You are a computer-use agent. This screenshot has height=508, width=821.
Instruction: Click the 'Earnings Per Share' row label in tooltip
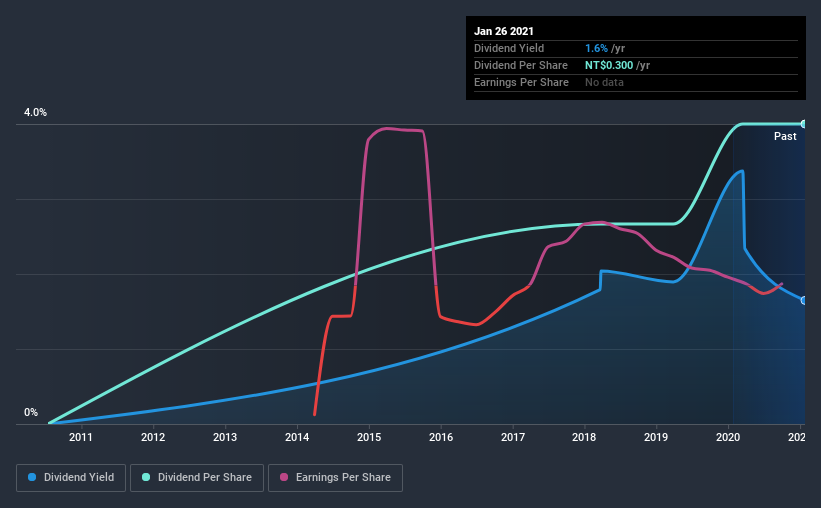tap(521, 82)
